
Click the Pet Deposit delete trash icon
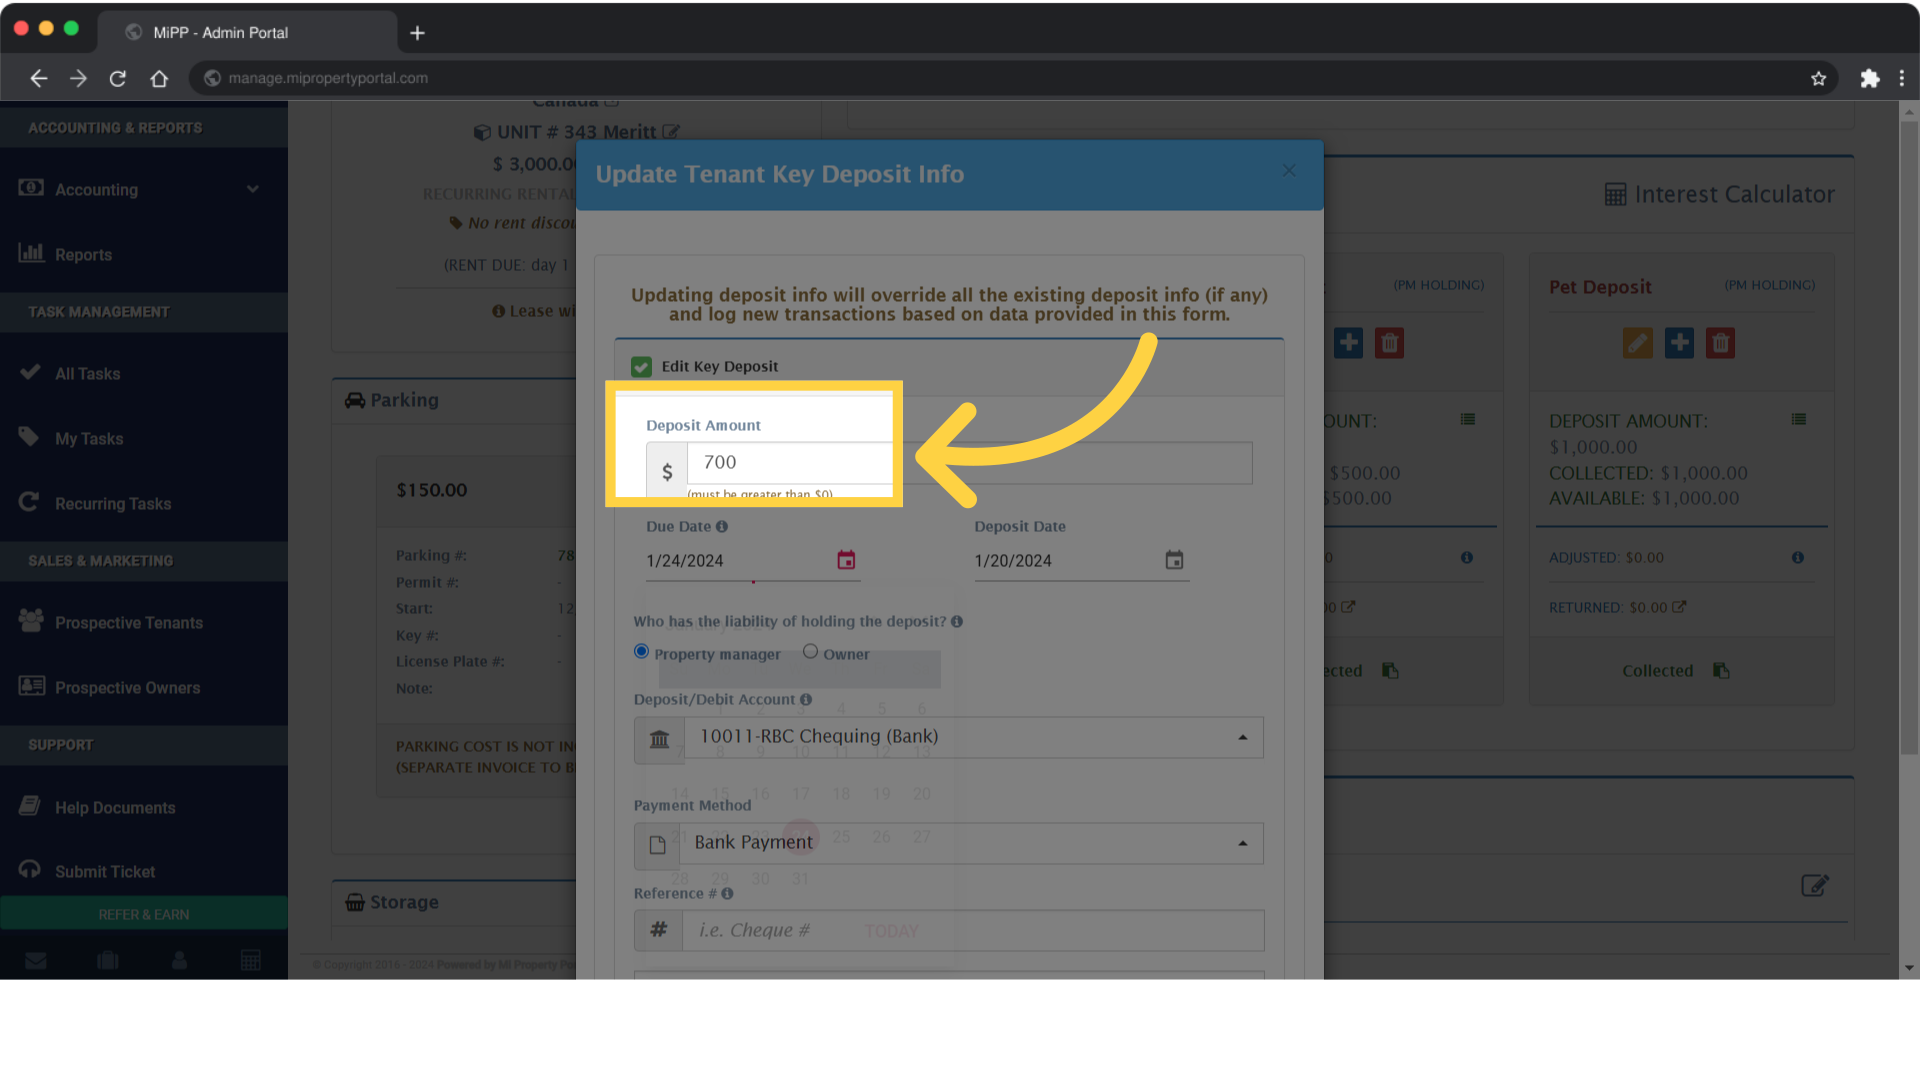(x=1720, y=343)
